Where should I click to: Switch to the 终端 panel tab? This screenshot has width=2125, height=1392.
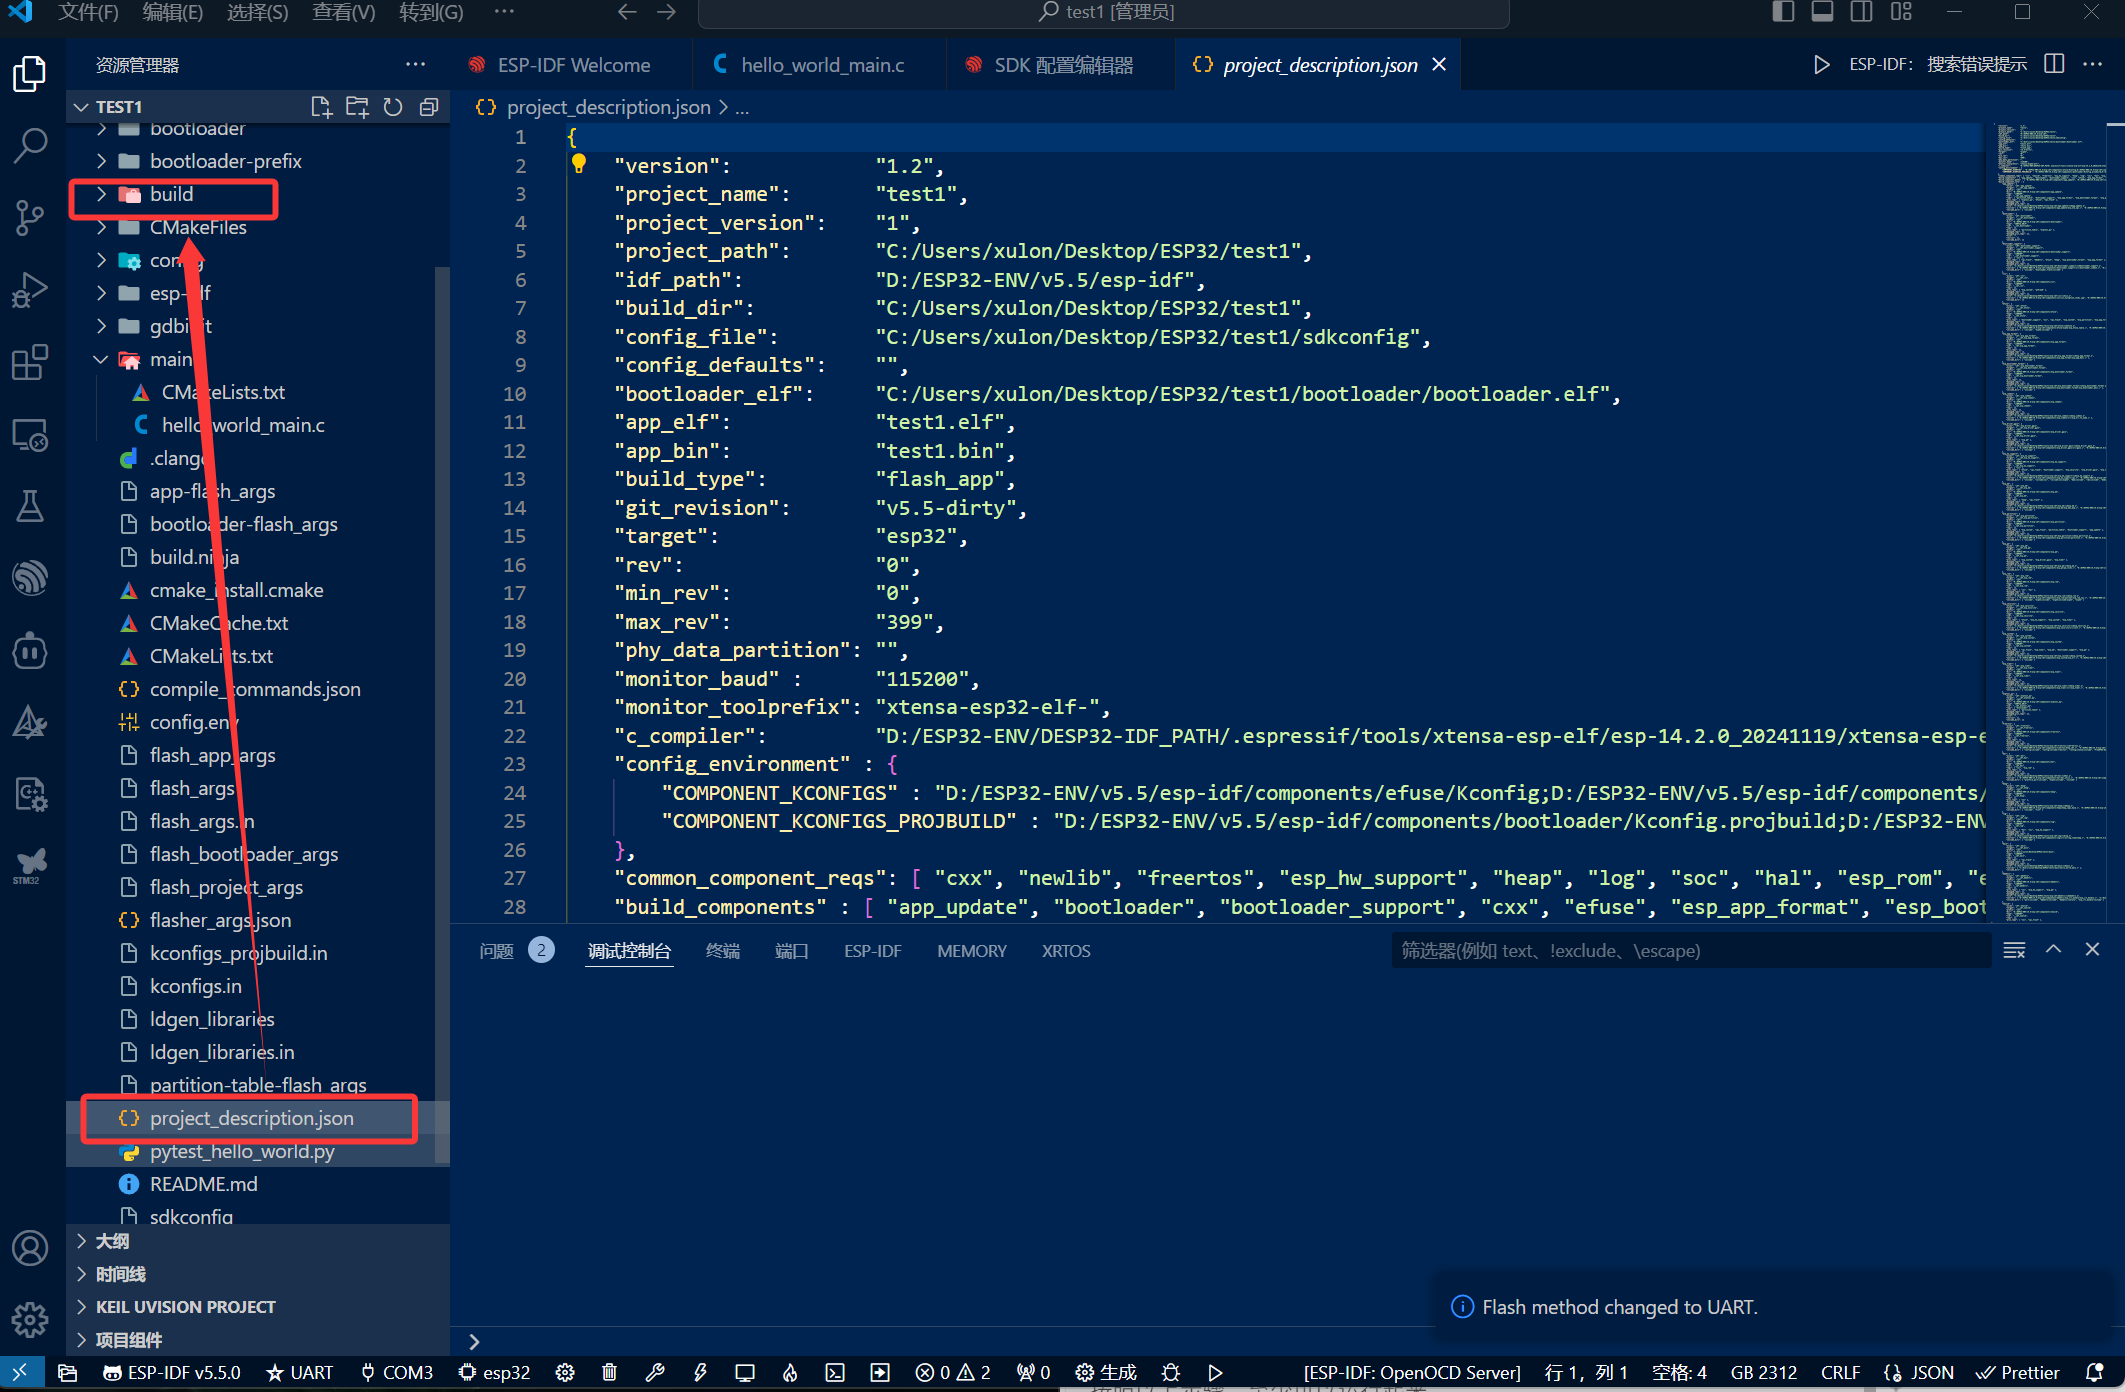[x=722, y=951]
